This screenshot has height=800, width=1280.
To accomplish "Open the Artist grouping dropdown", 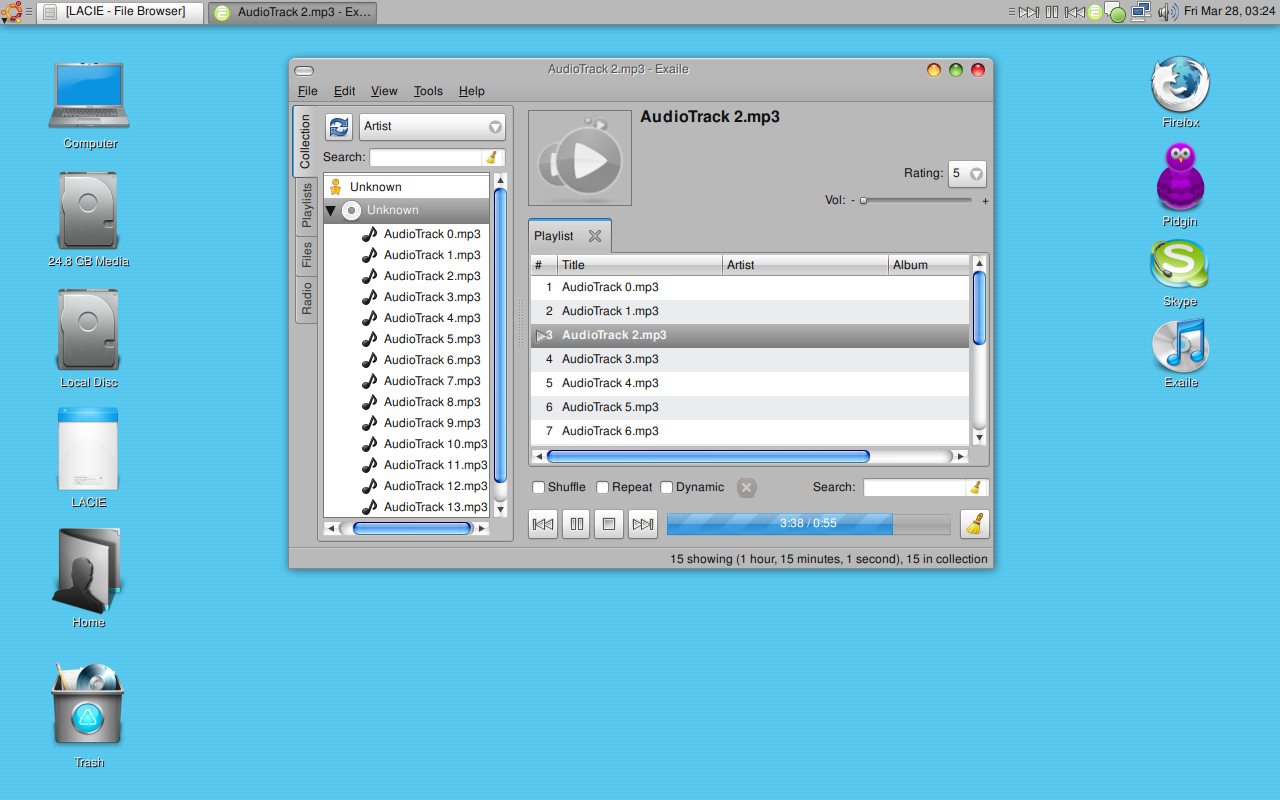I will (432, 127).
